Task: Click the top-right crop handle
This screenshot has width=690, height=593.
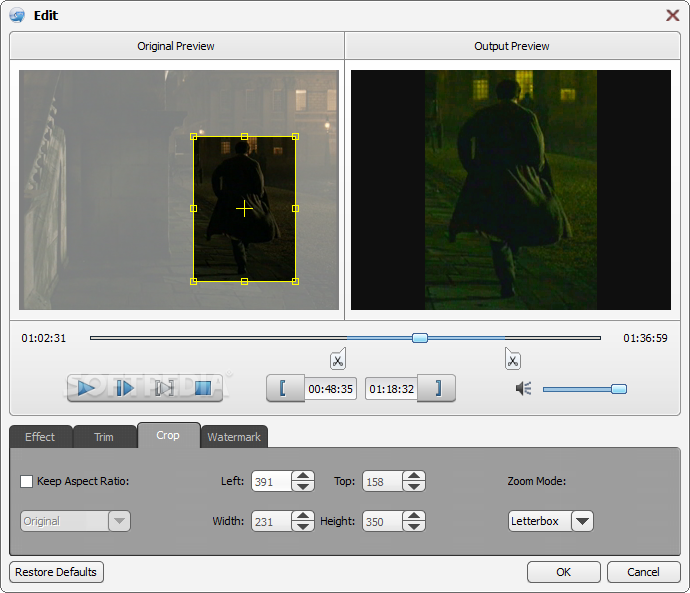Action: tap(295, 137)
